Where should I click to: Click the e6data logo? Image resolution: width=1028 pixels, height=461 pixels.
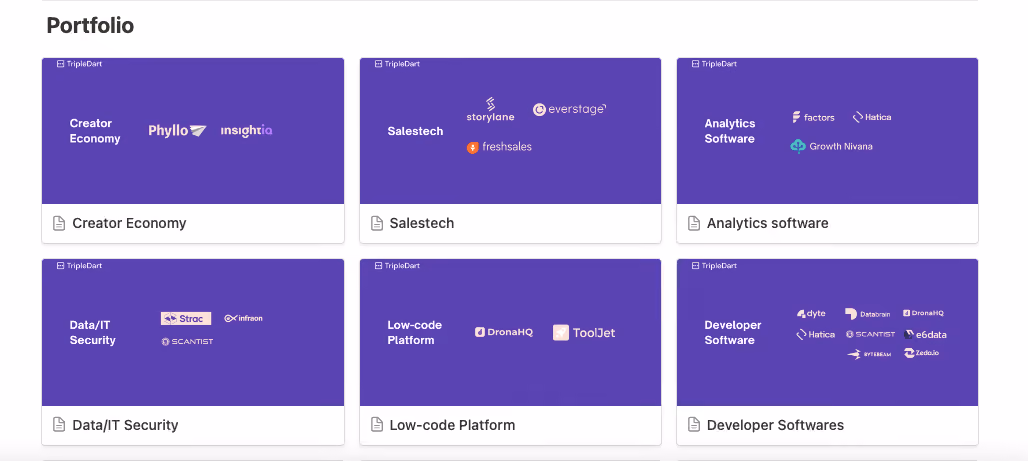coord(925,334)
